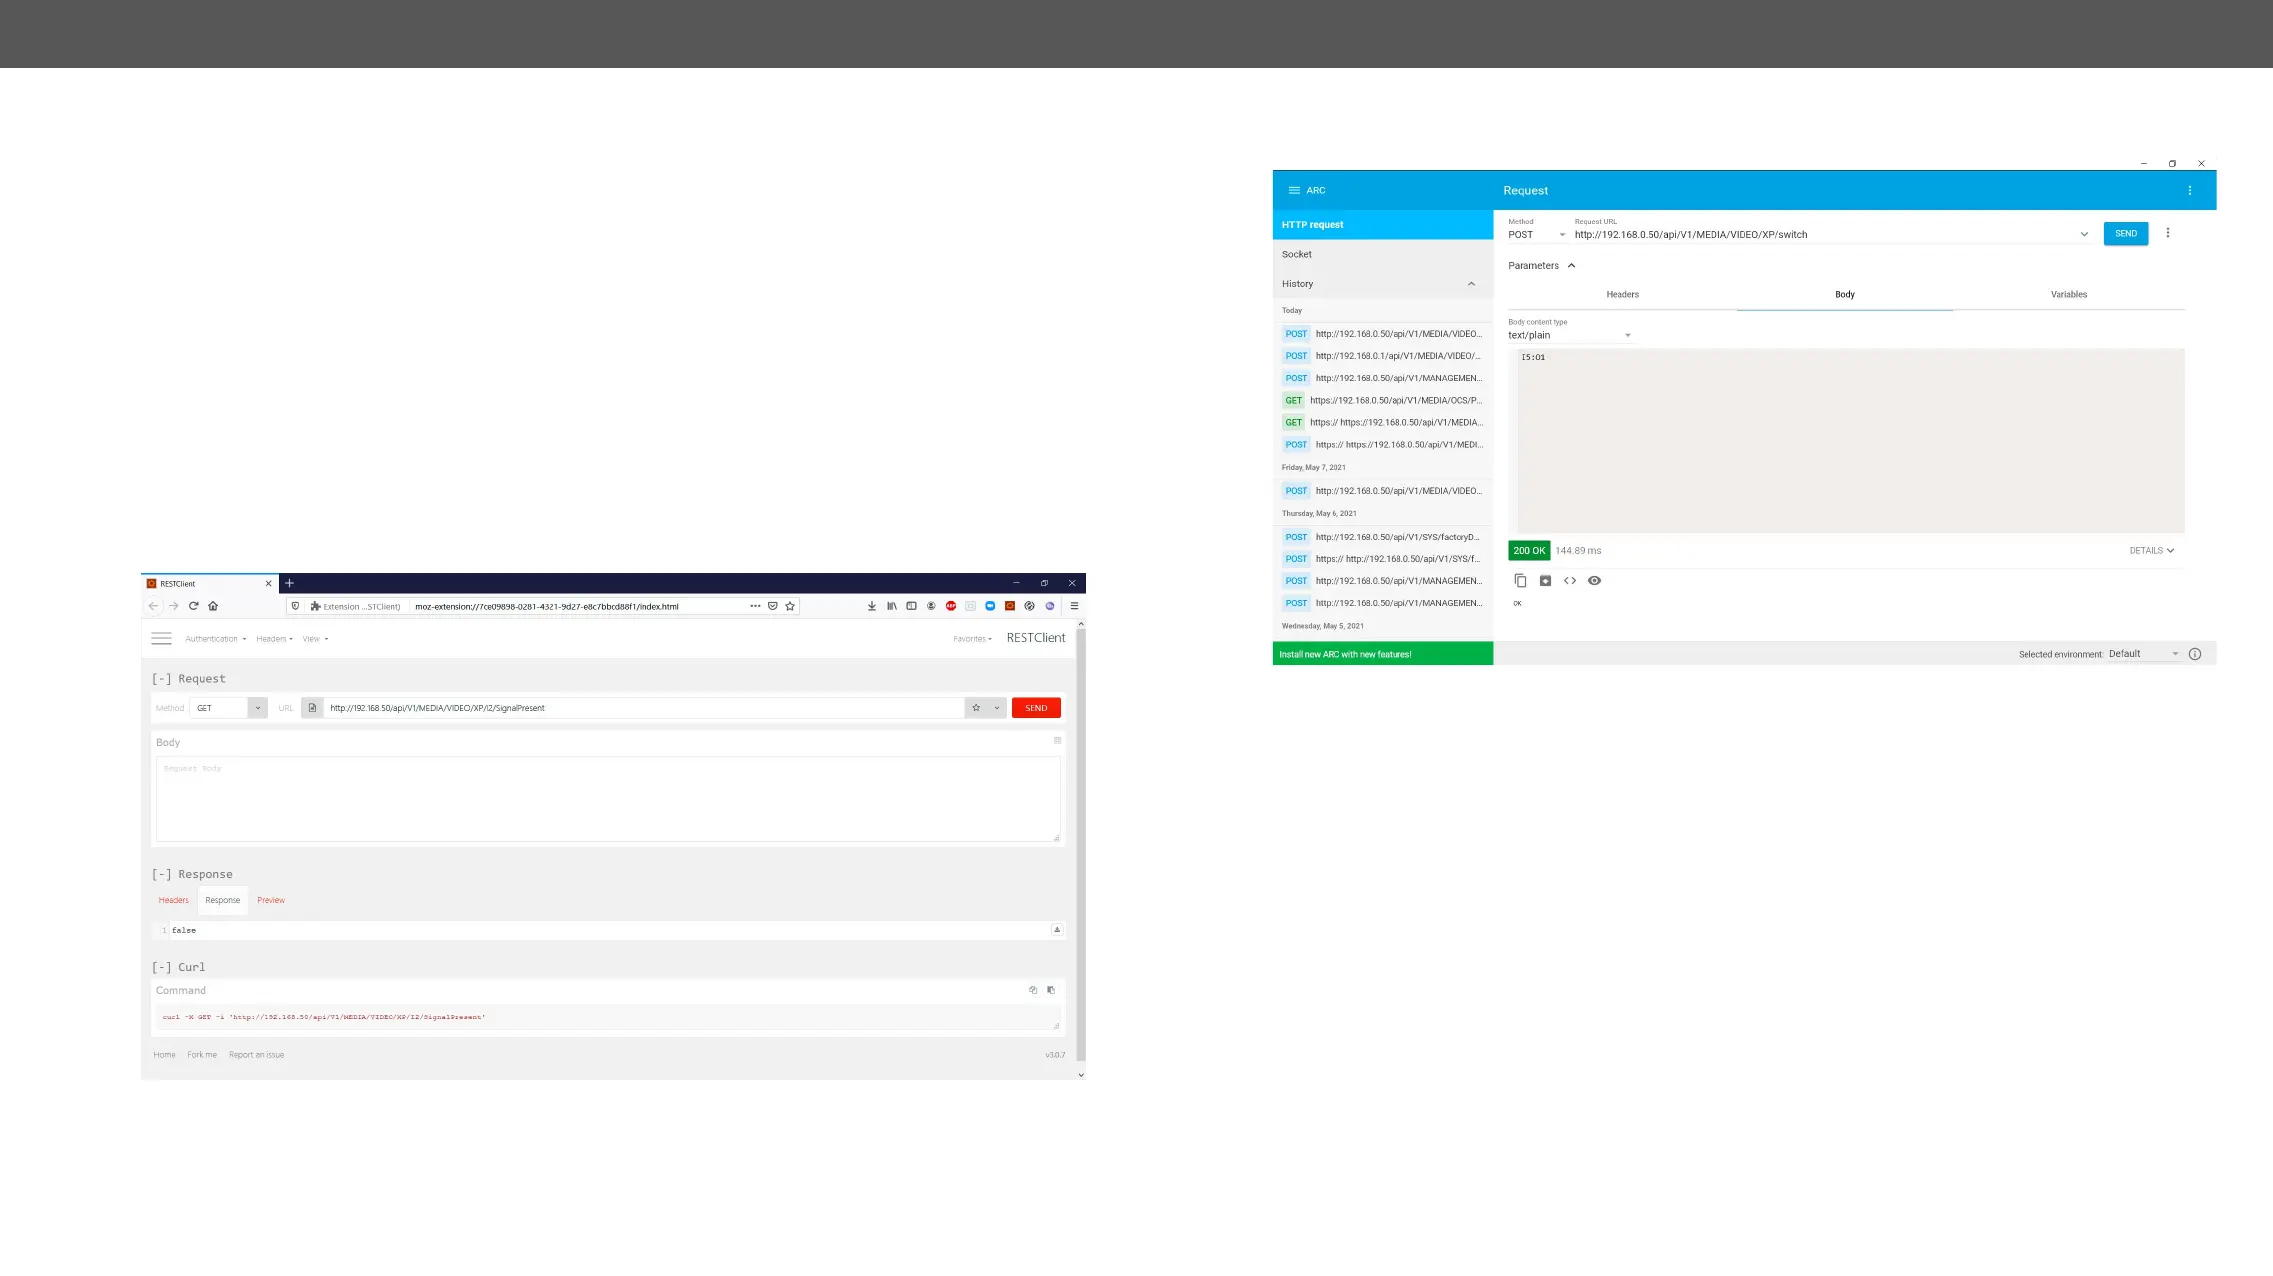Click the tracking protection shield icon
The height and width of the screenshot is (1276, 2273).
tap(295, 606)
